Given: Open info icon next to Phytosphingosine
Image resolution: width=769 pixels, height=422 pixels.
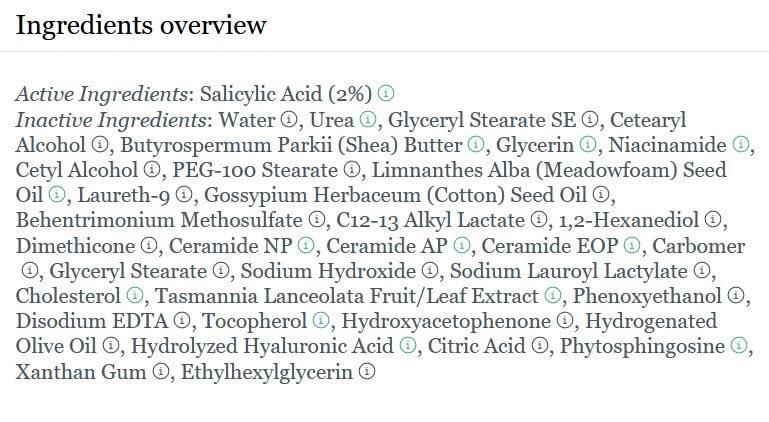Looking at the screenshot, I should (x=739, y=346).
